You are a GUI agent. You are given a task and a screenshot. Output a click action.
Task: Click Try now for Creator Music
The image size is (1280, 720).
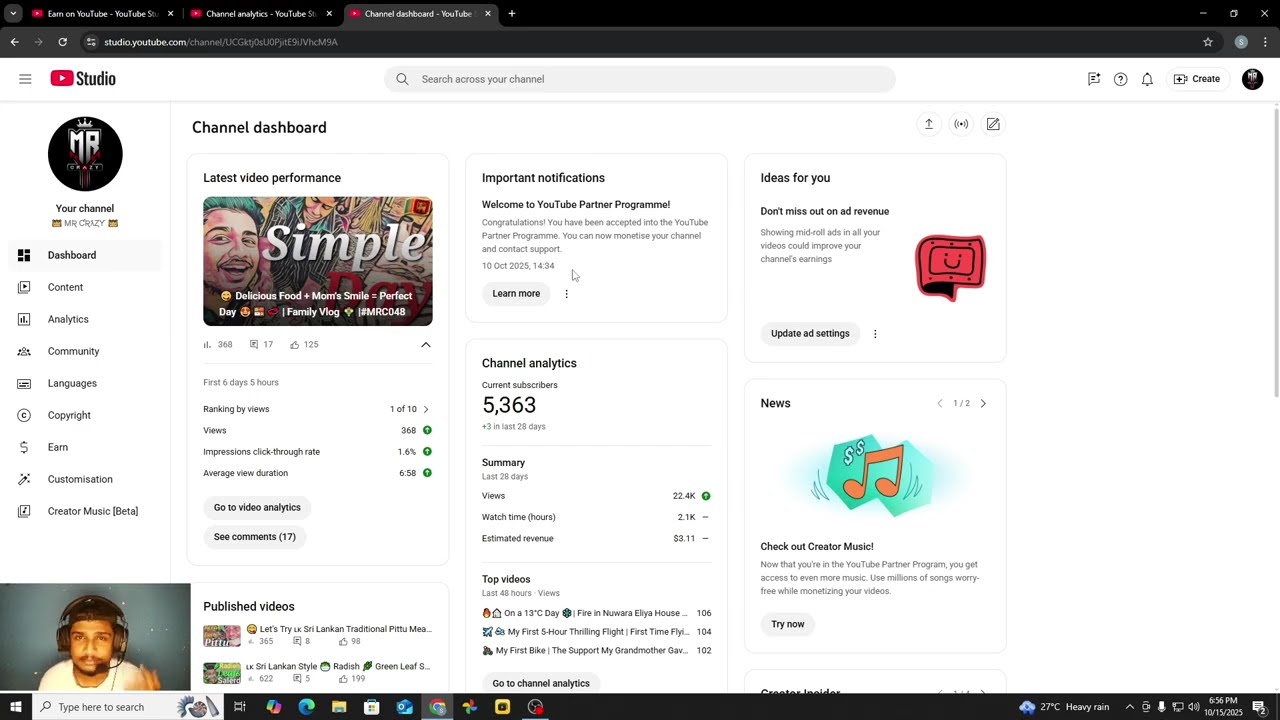point(788,624)
